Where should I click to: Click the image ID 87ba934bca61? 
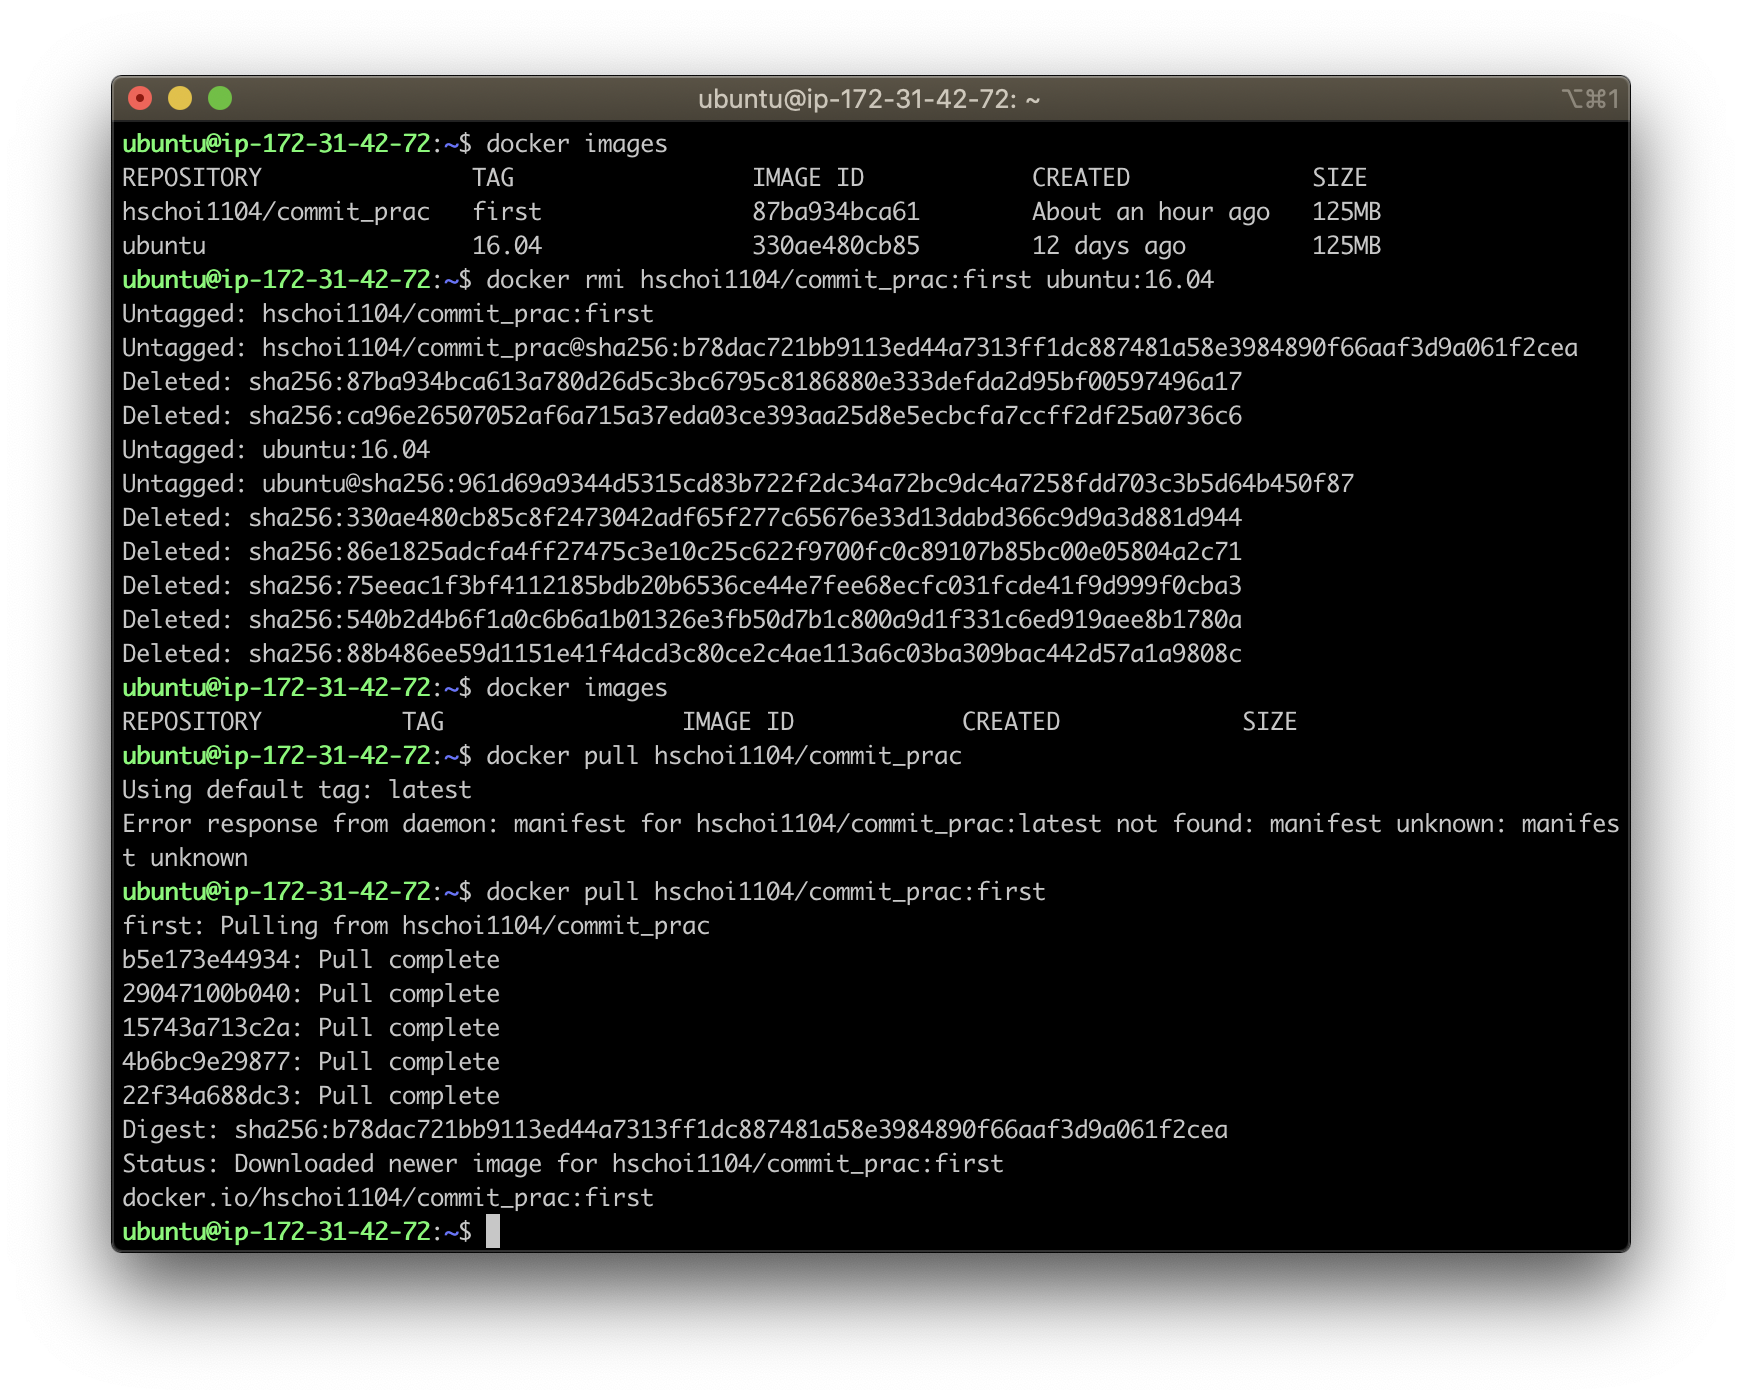pos(836,212)
